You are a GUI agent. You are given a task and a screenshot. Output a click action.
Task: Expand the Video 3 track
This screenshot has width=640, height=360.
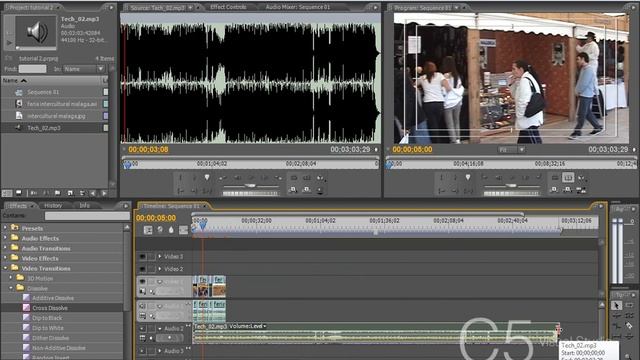160,256
